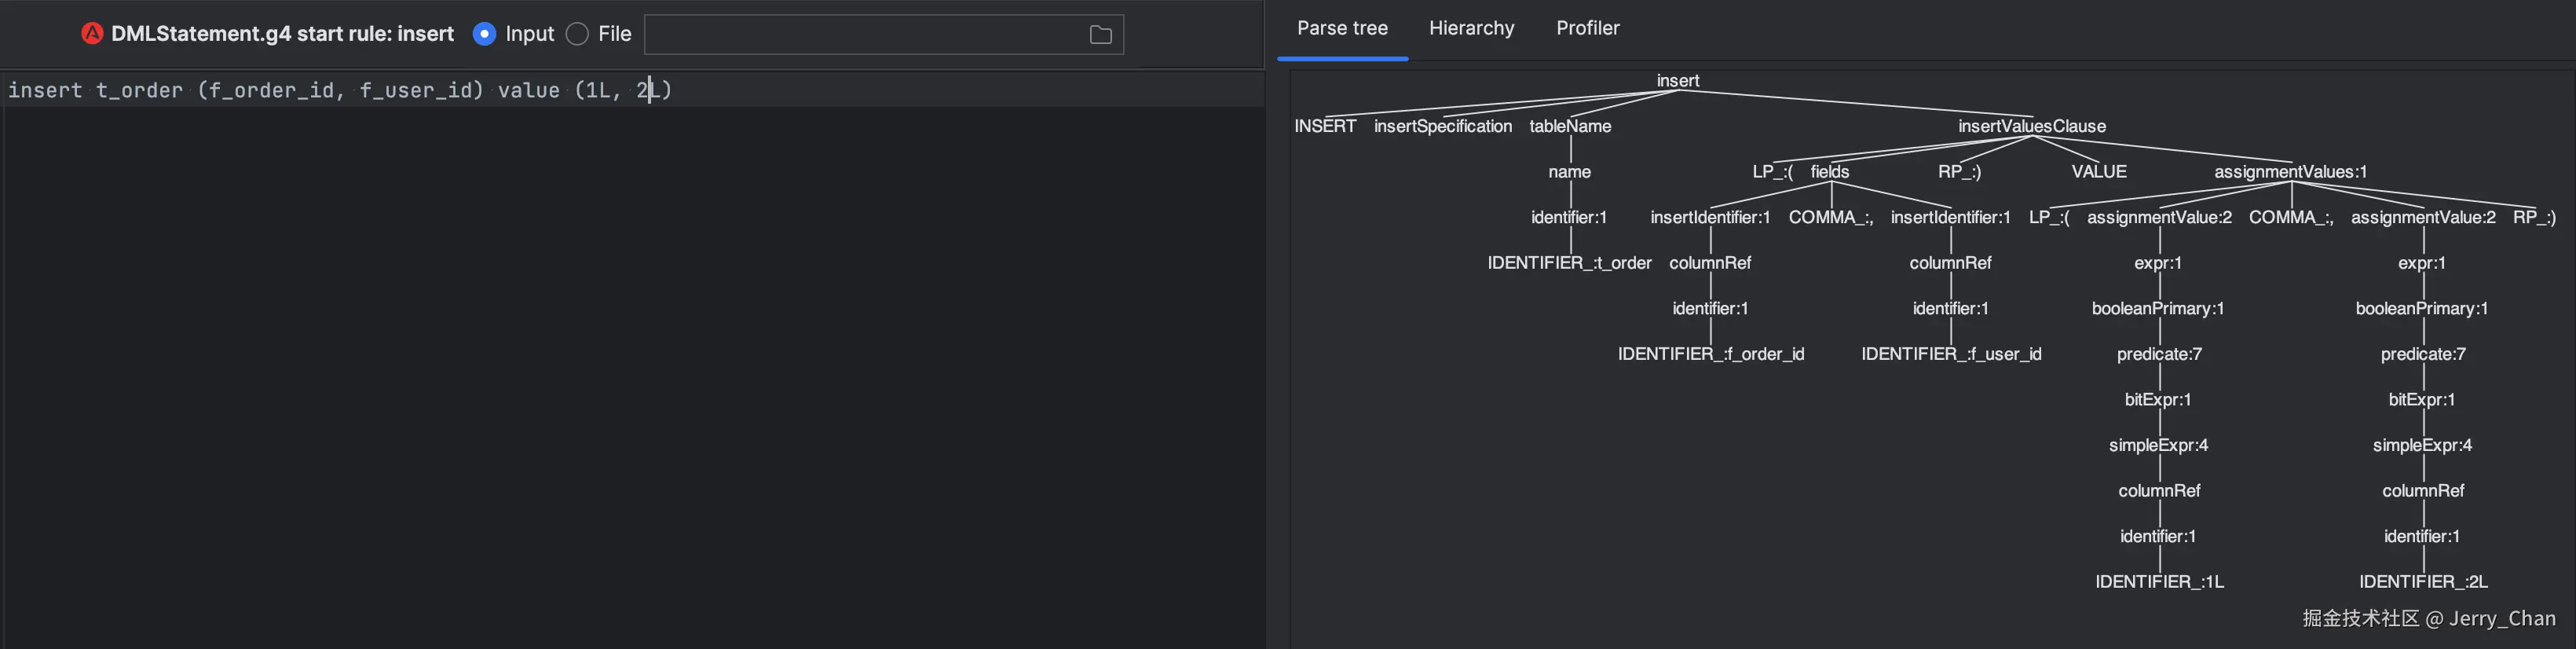Click the tableName parse tree node
This screenshot has width=2576, height=649.
(1570, 127)
